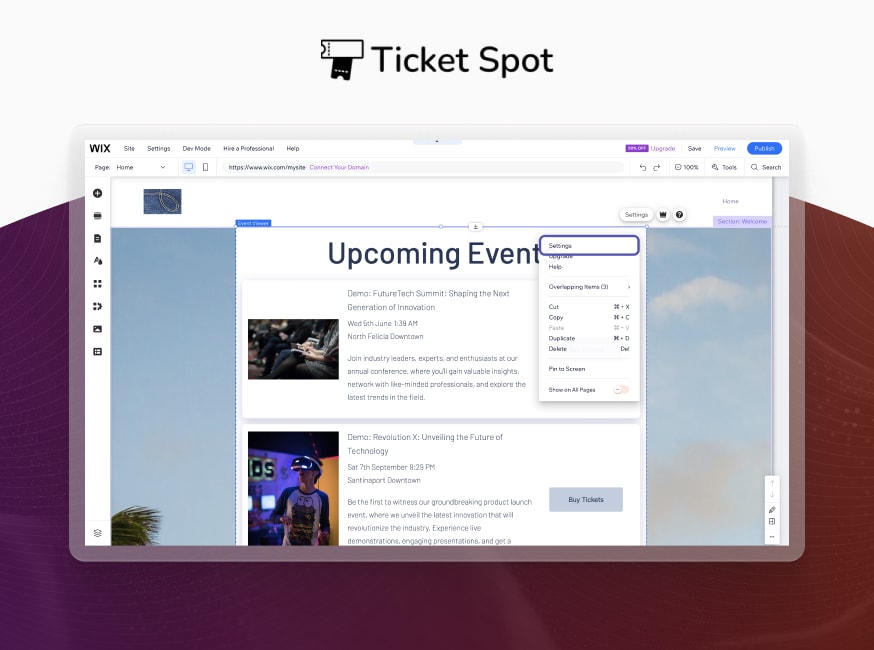Open the Add Apps grid icon
874x650 pixels.
click(98, 284)
